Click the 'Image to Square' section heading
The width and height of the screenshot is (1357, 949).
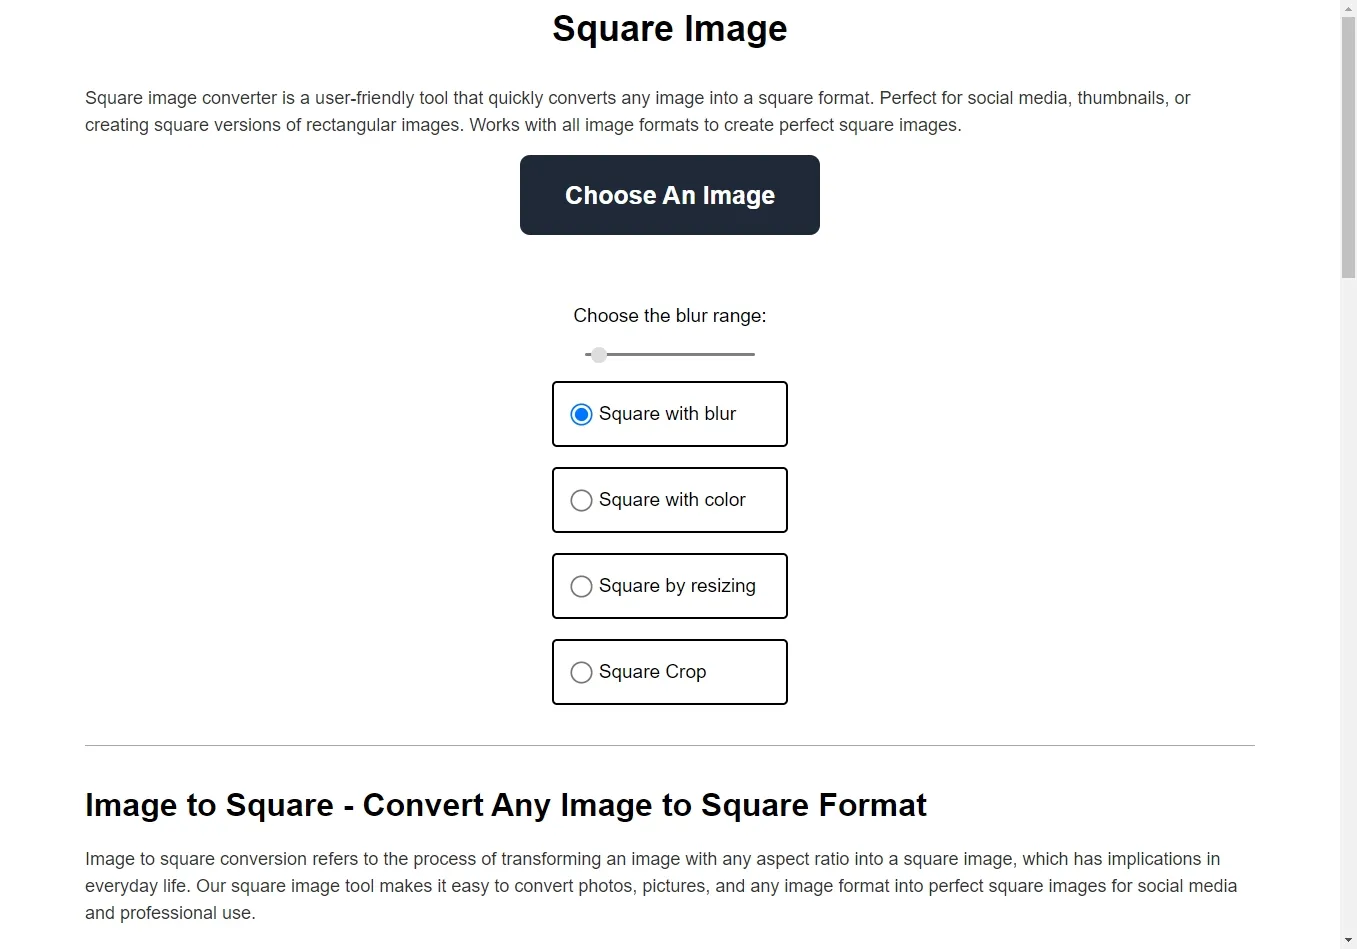click(506, 805)
